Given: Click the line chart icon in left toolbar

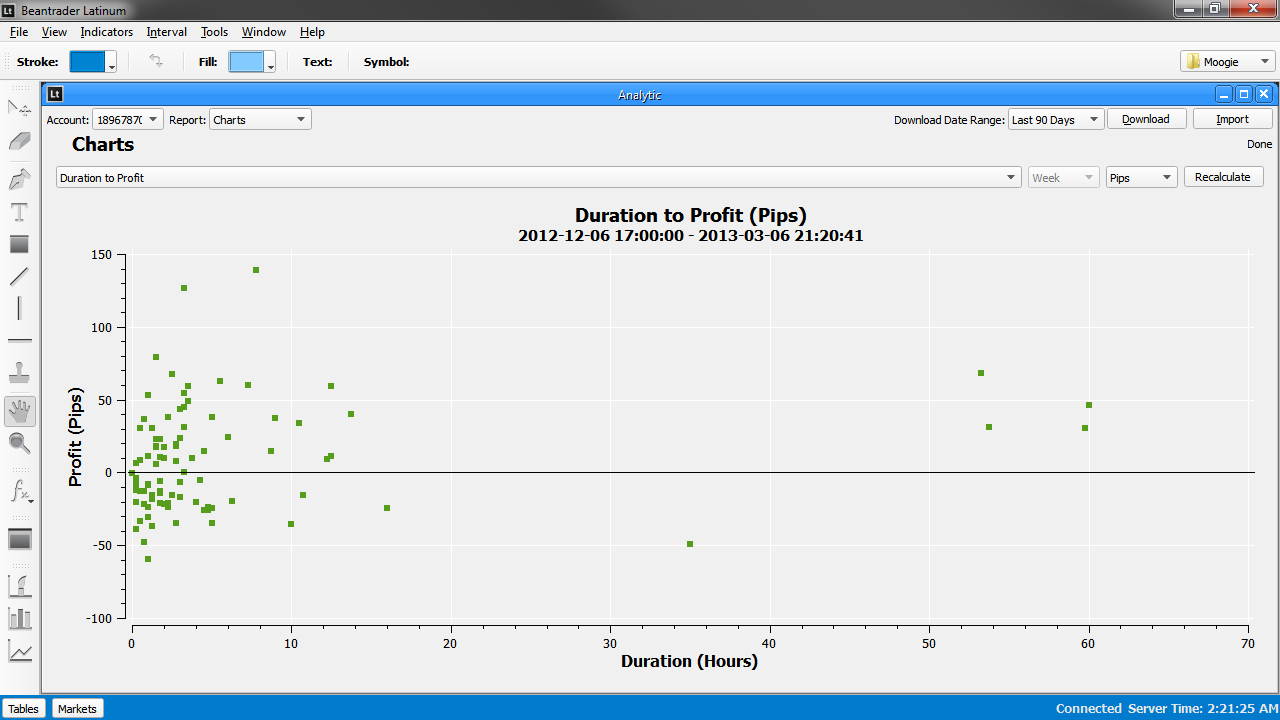Looking at the screenshot, I should coord(20,652).
